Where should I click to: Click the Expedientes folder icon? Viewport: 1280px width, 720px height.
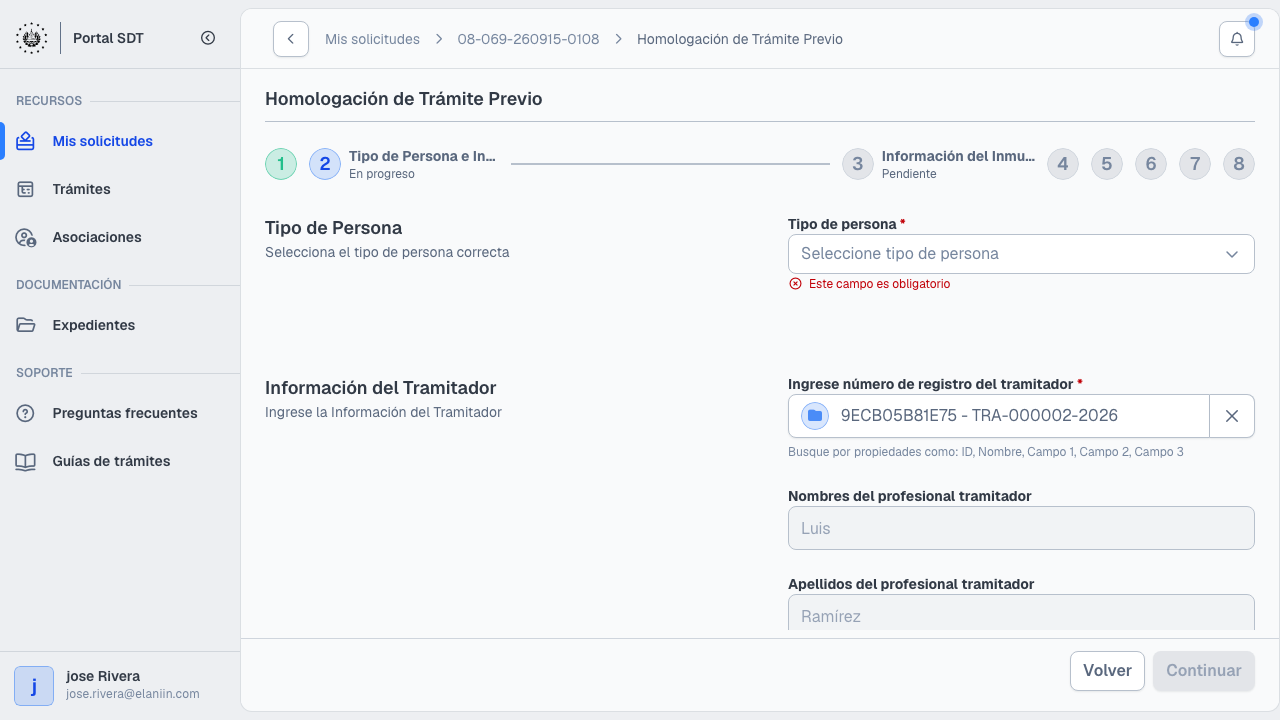pyautogui.click(x=26, y=325)
